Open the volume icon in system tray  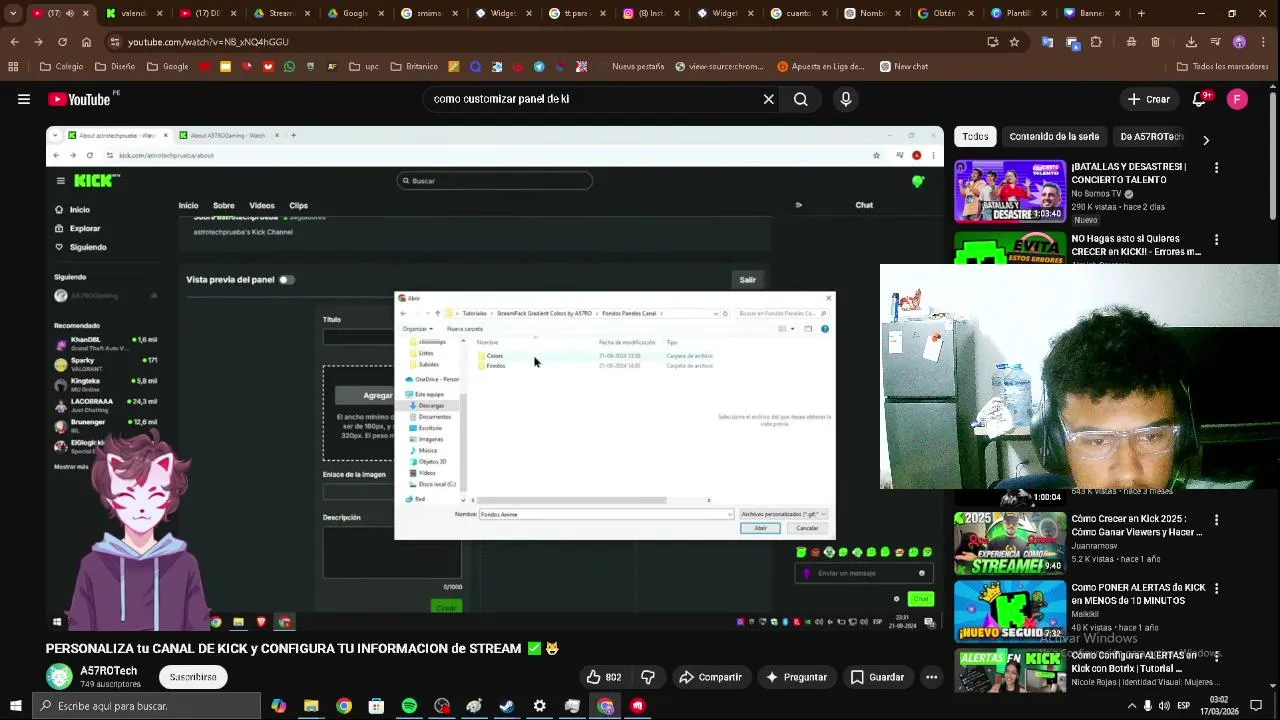pyautogui.click(x=1164, y=706)
